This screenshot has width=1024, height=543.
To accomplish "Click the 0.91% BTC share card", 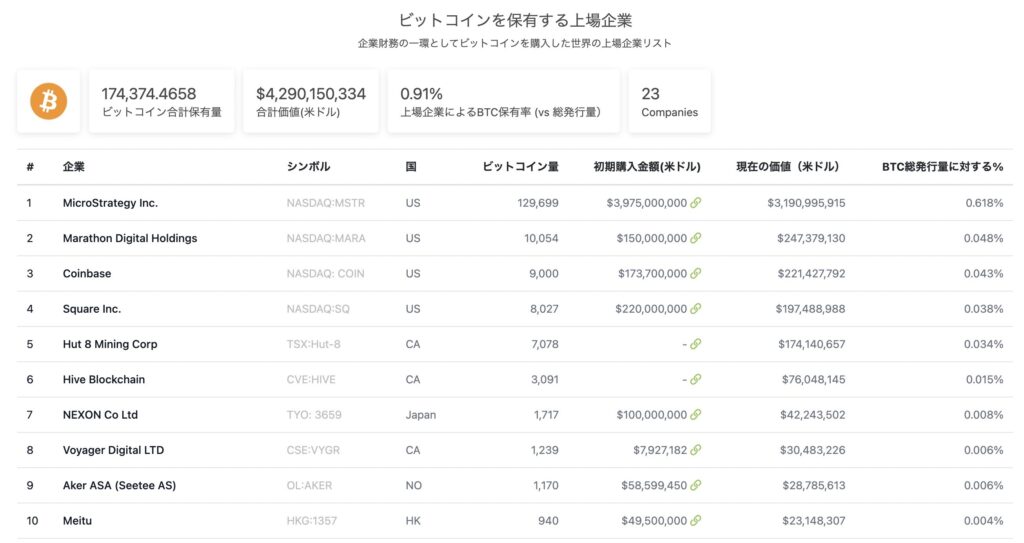I will click(504, 101).
